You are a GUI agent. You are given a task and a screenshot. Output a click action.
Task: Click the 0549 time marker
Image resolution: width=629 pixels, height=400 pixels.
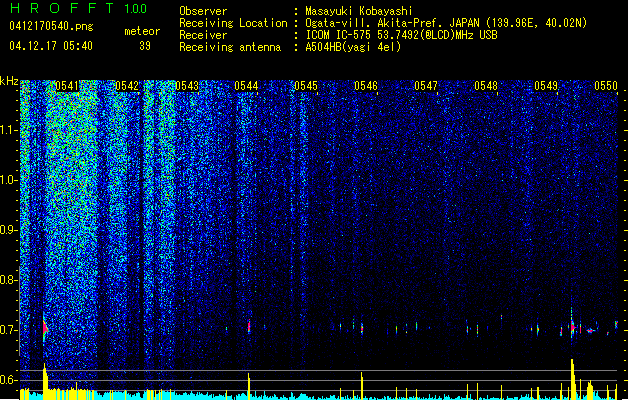(546, 86)
